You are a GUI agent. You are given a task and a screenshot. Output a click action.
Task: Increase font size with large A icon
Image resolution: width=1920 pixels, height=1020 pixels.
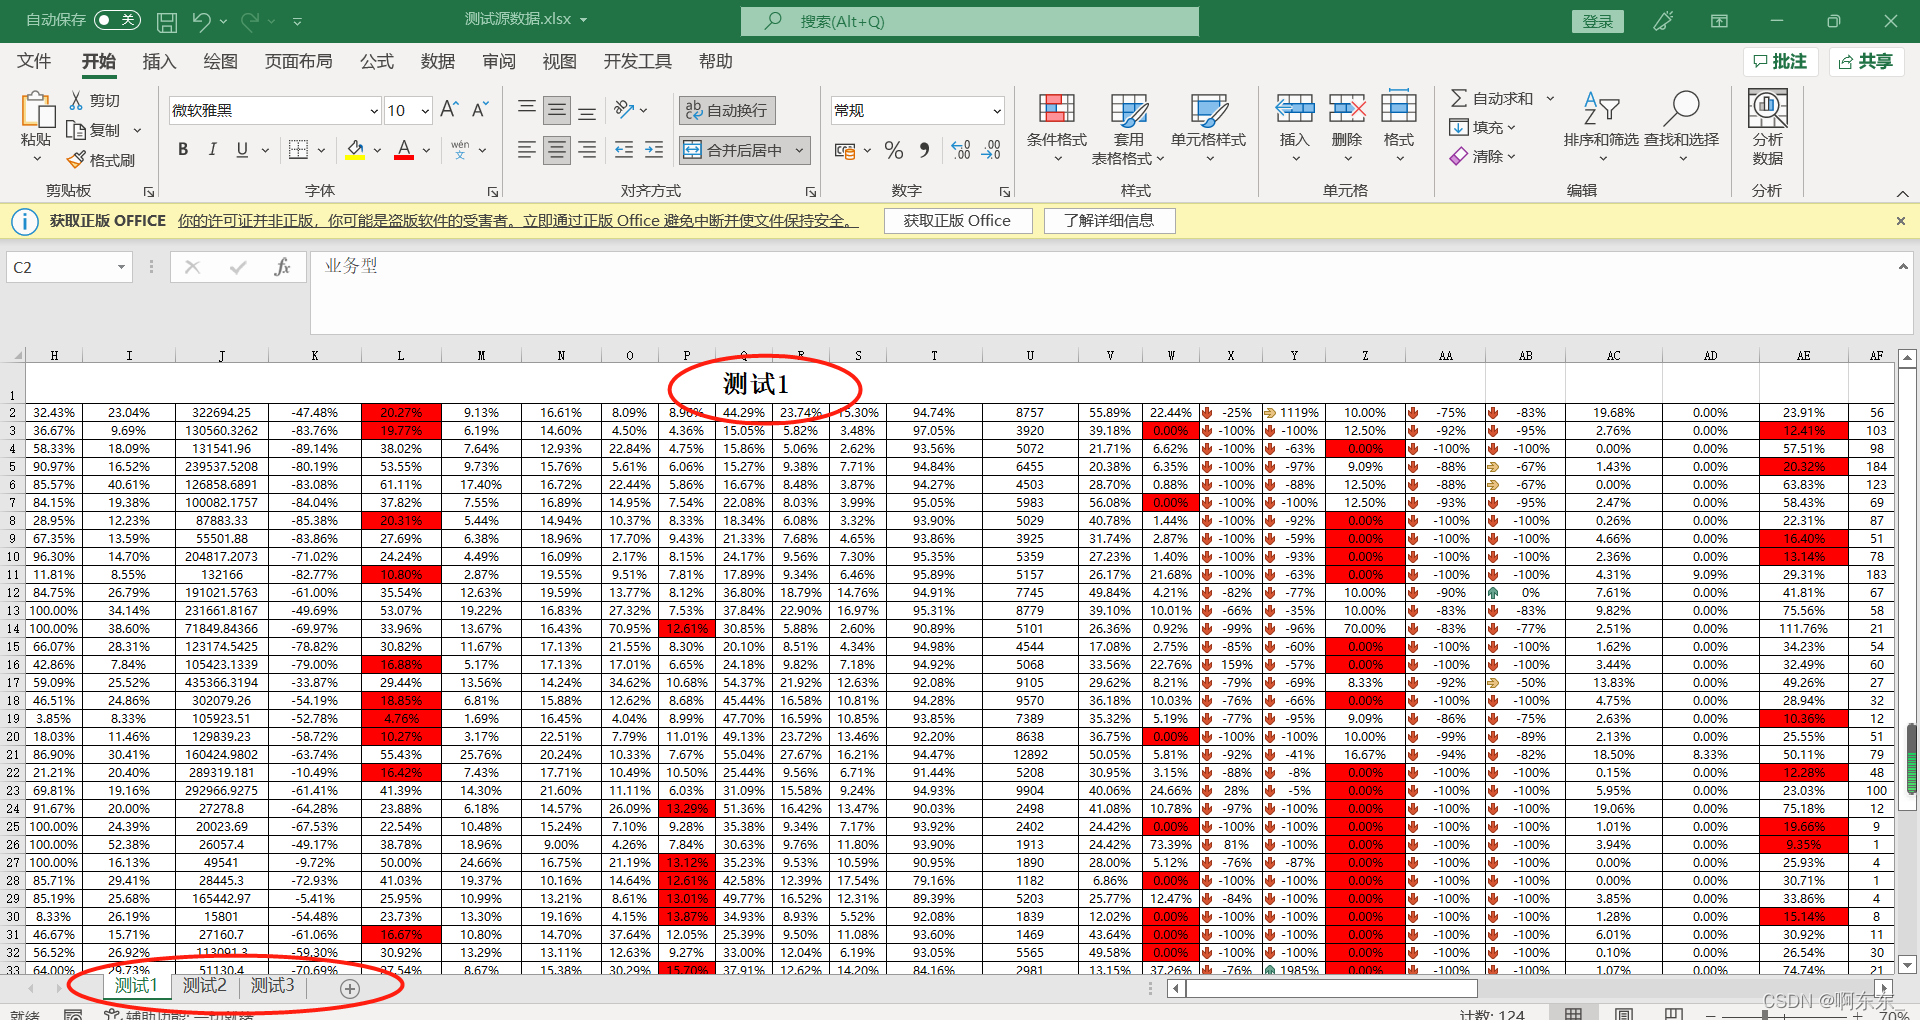tap(450, 110)
